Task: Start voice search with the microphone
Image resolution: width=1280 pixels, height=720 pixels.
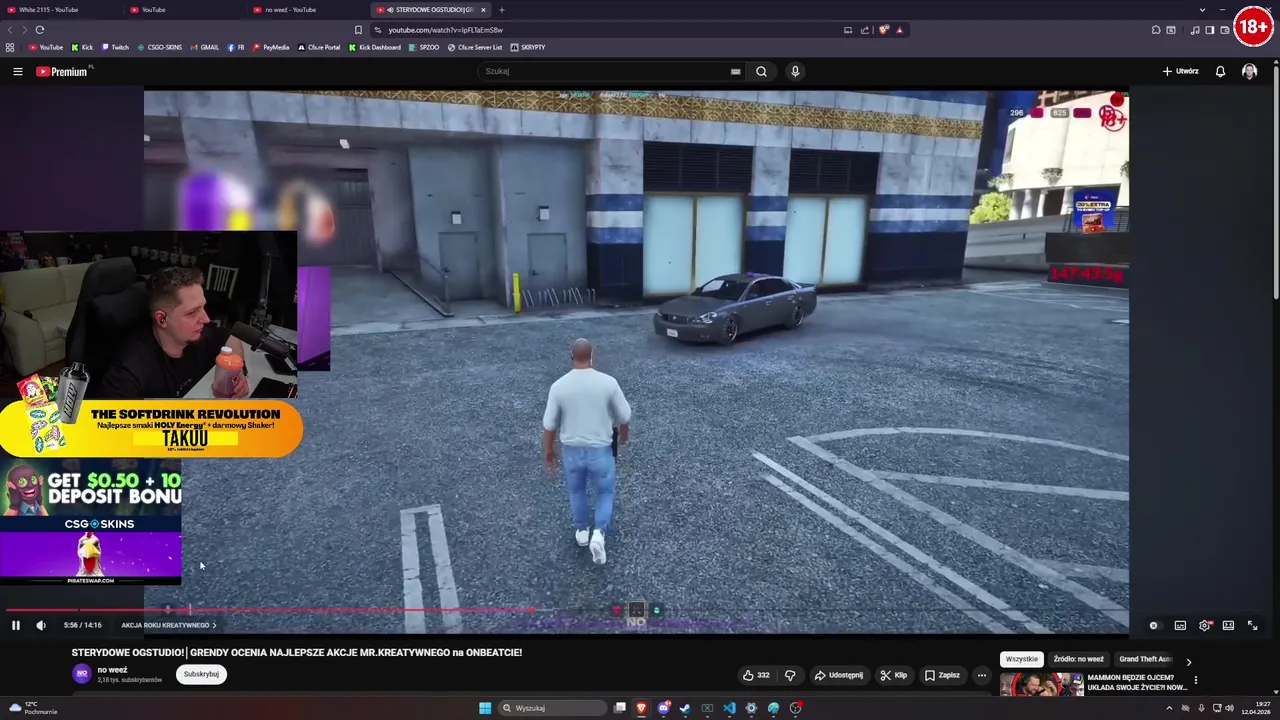Action: 795,71
